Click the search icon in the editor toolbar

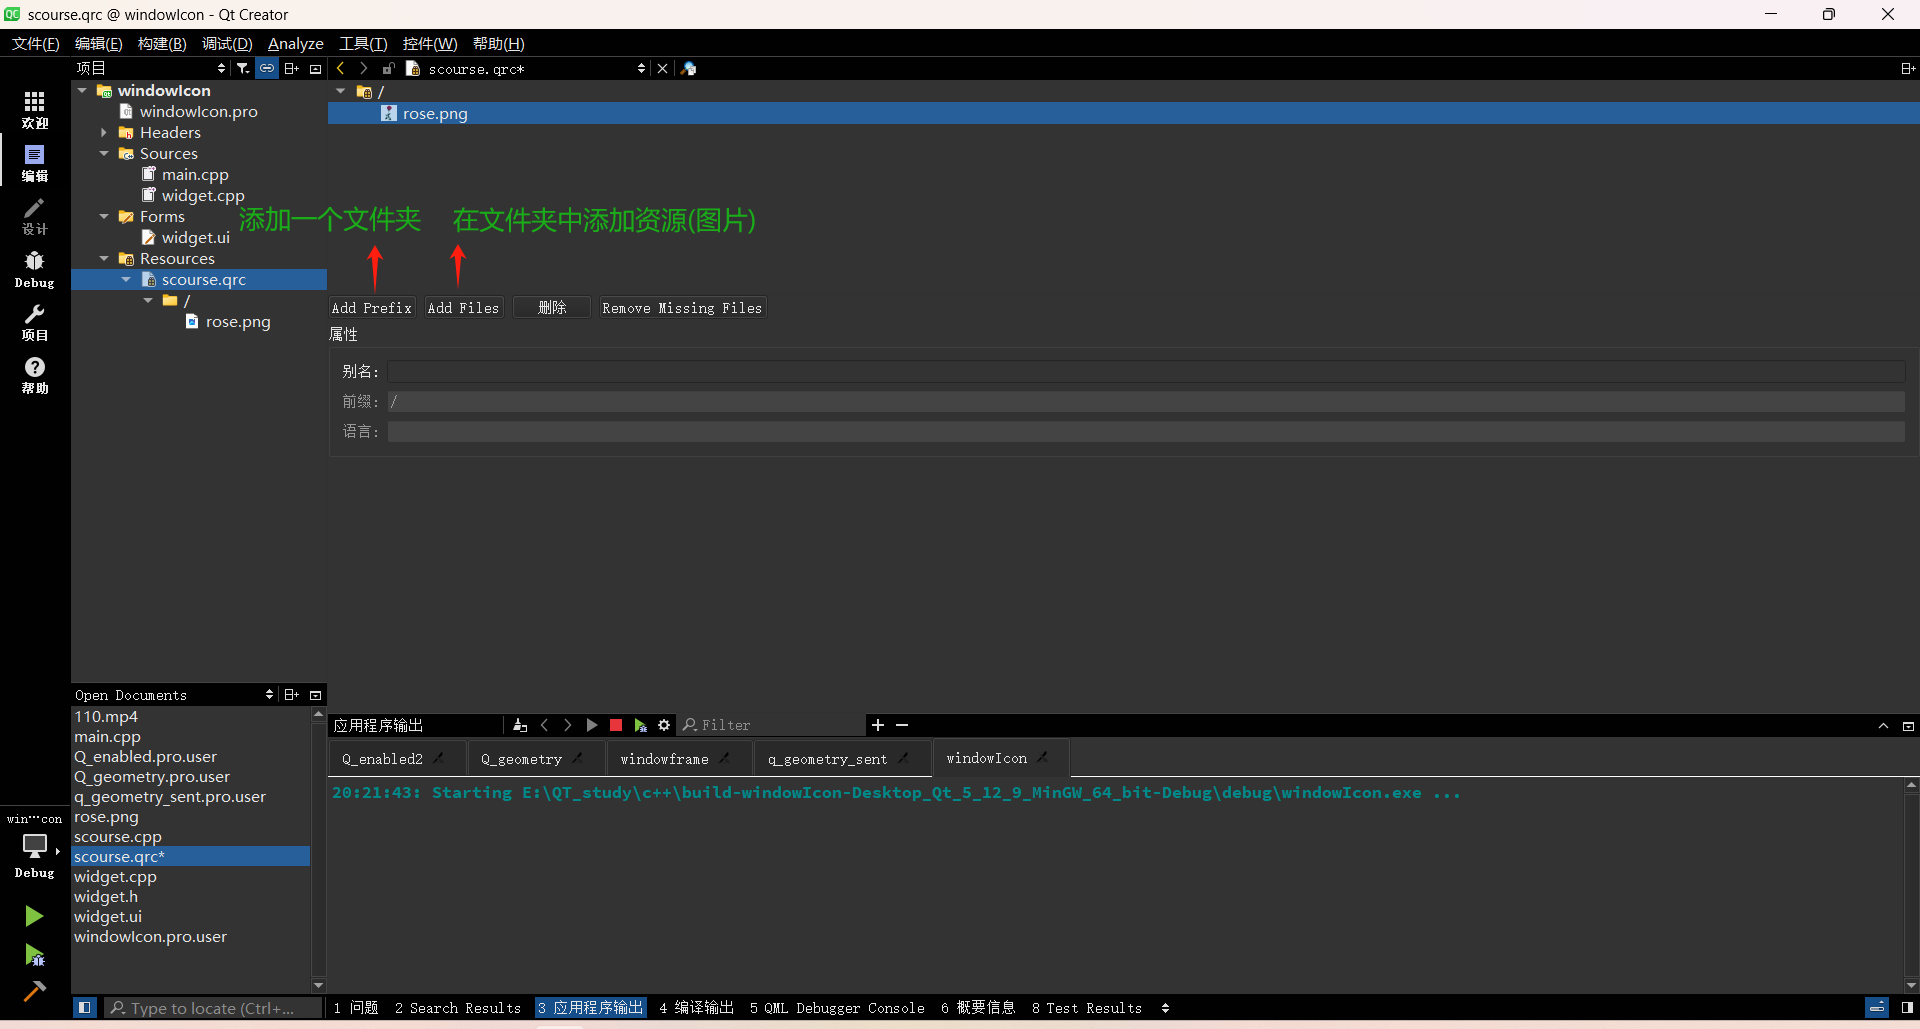689,68
